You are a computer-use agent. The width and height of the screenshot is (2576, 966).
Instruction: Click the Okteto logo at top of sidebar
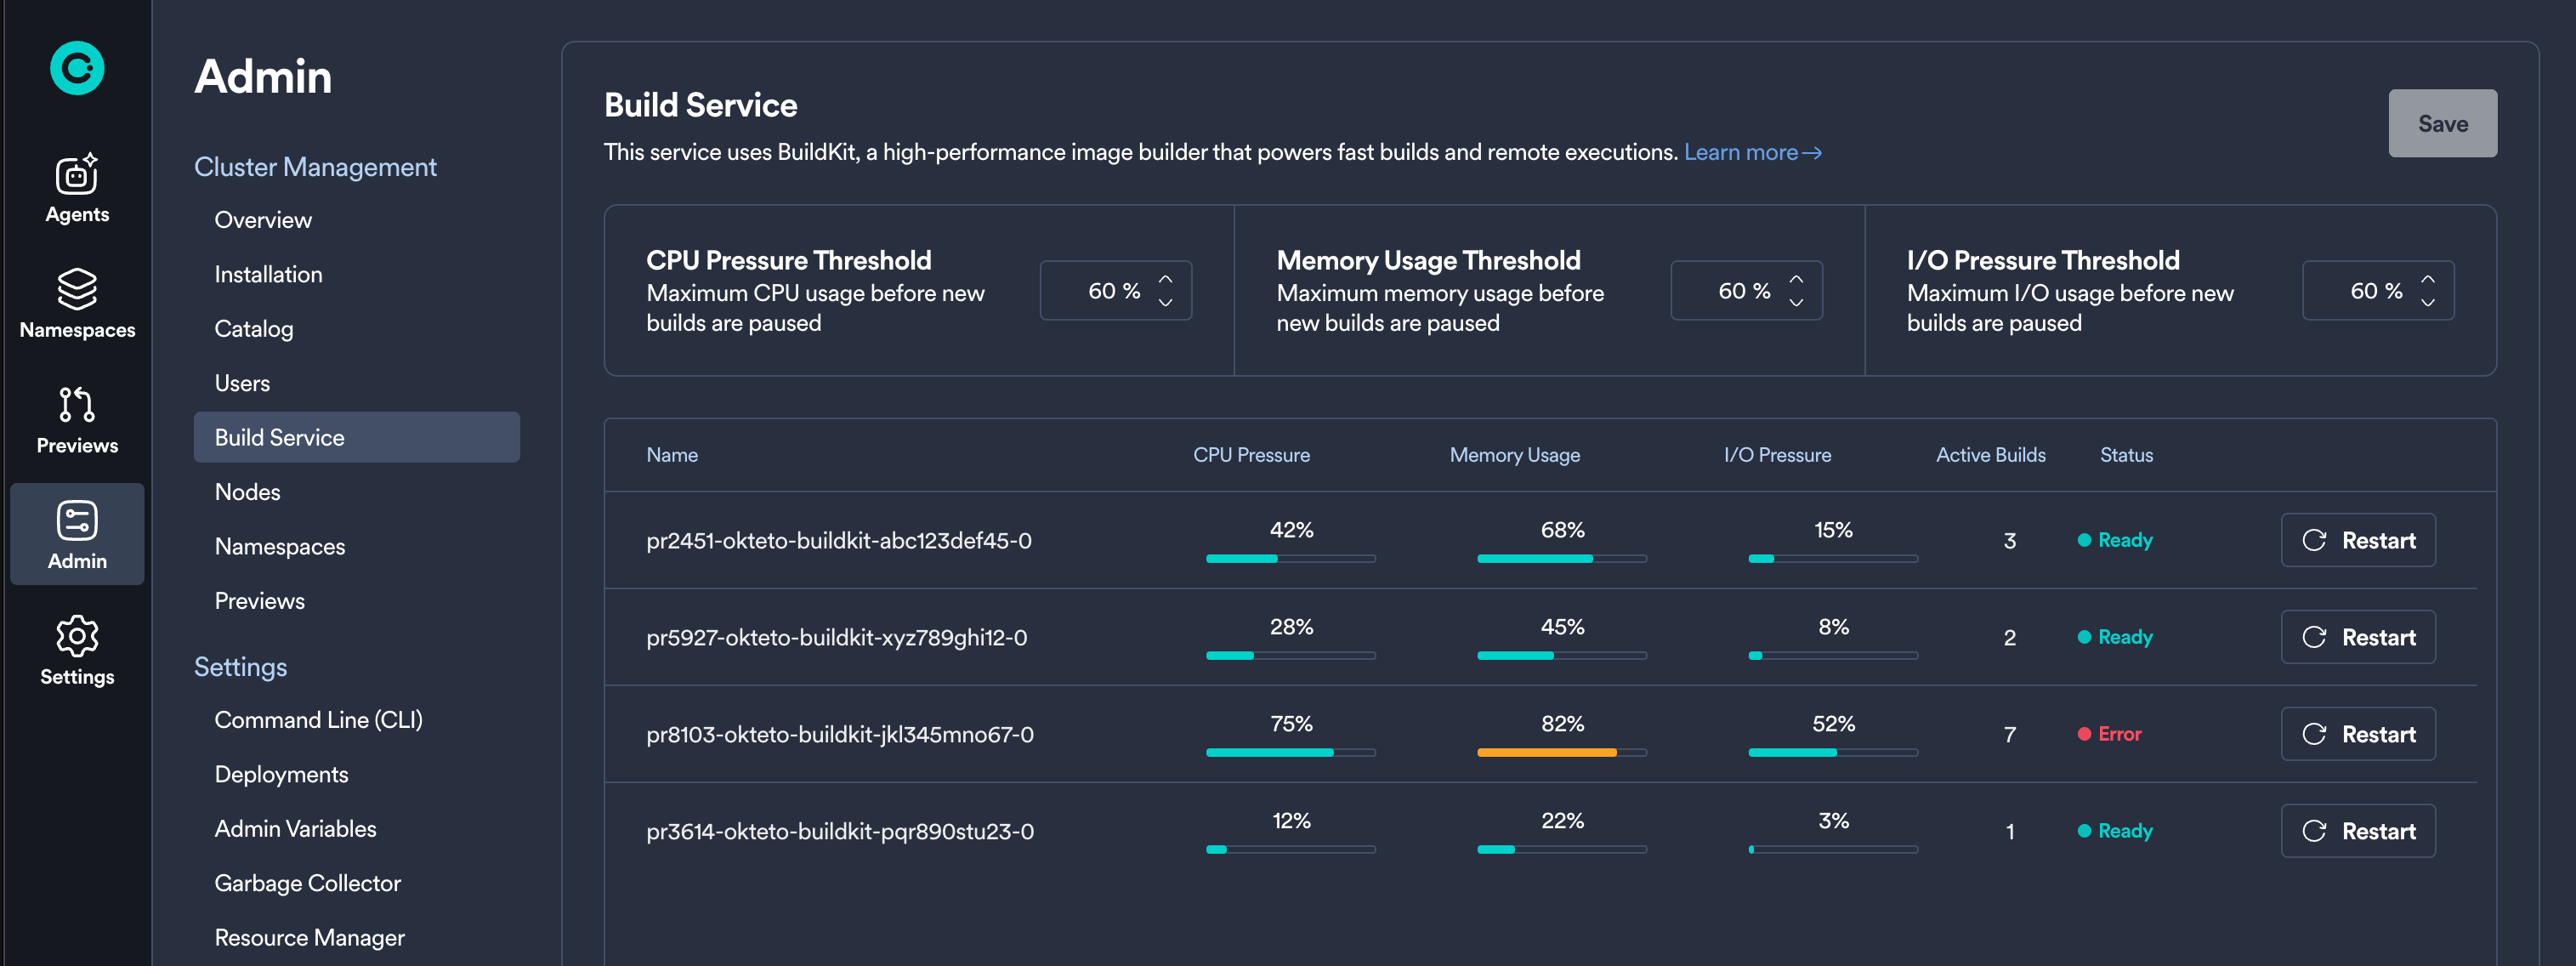[77, 68]
